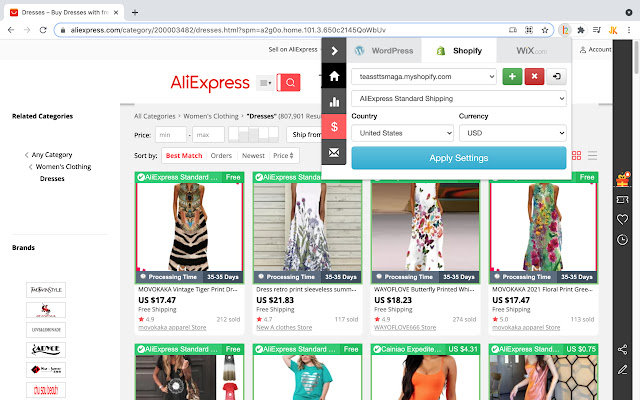Open MOVOKAKA 2021 Floral Print dress thumbnail
This screenshot has height=400, width=640.
pos(543,227)
